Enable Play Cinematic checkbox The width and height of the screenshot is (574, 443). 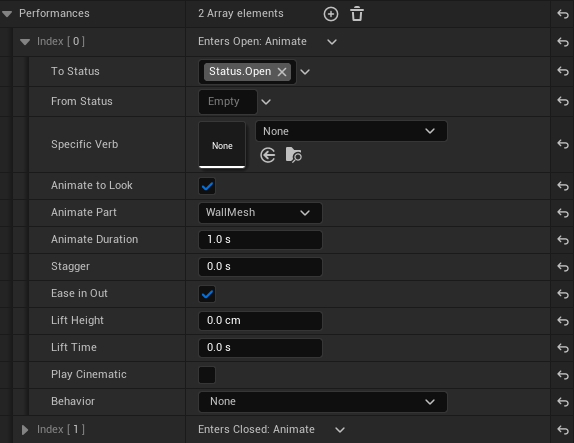click(207, 375)
